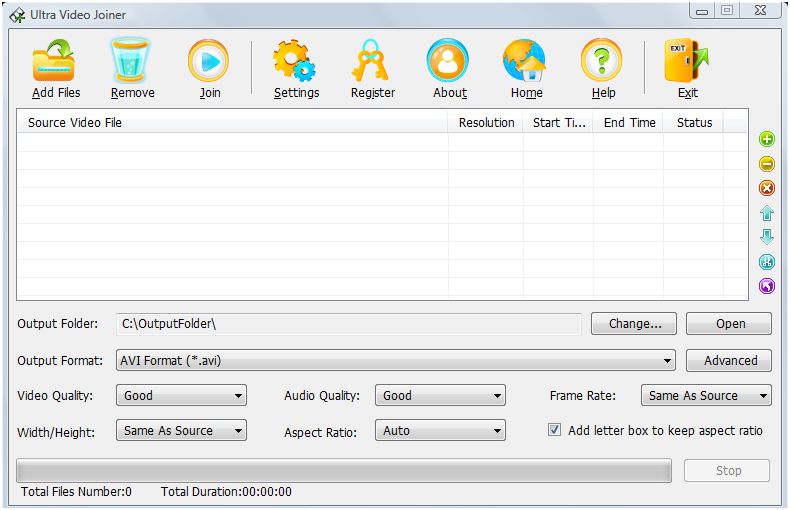The width and height of the screenshot is (790, 510).
Task: Click red X clear list side icon
Action: click(767, 188)
